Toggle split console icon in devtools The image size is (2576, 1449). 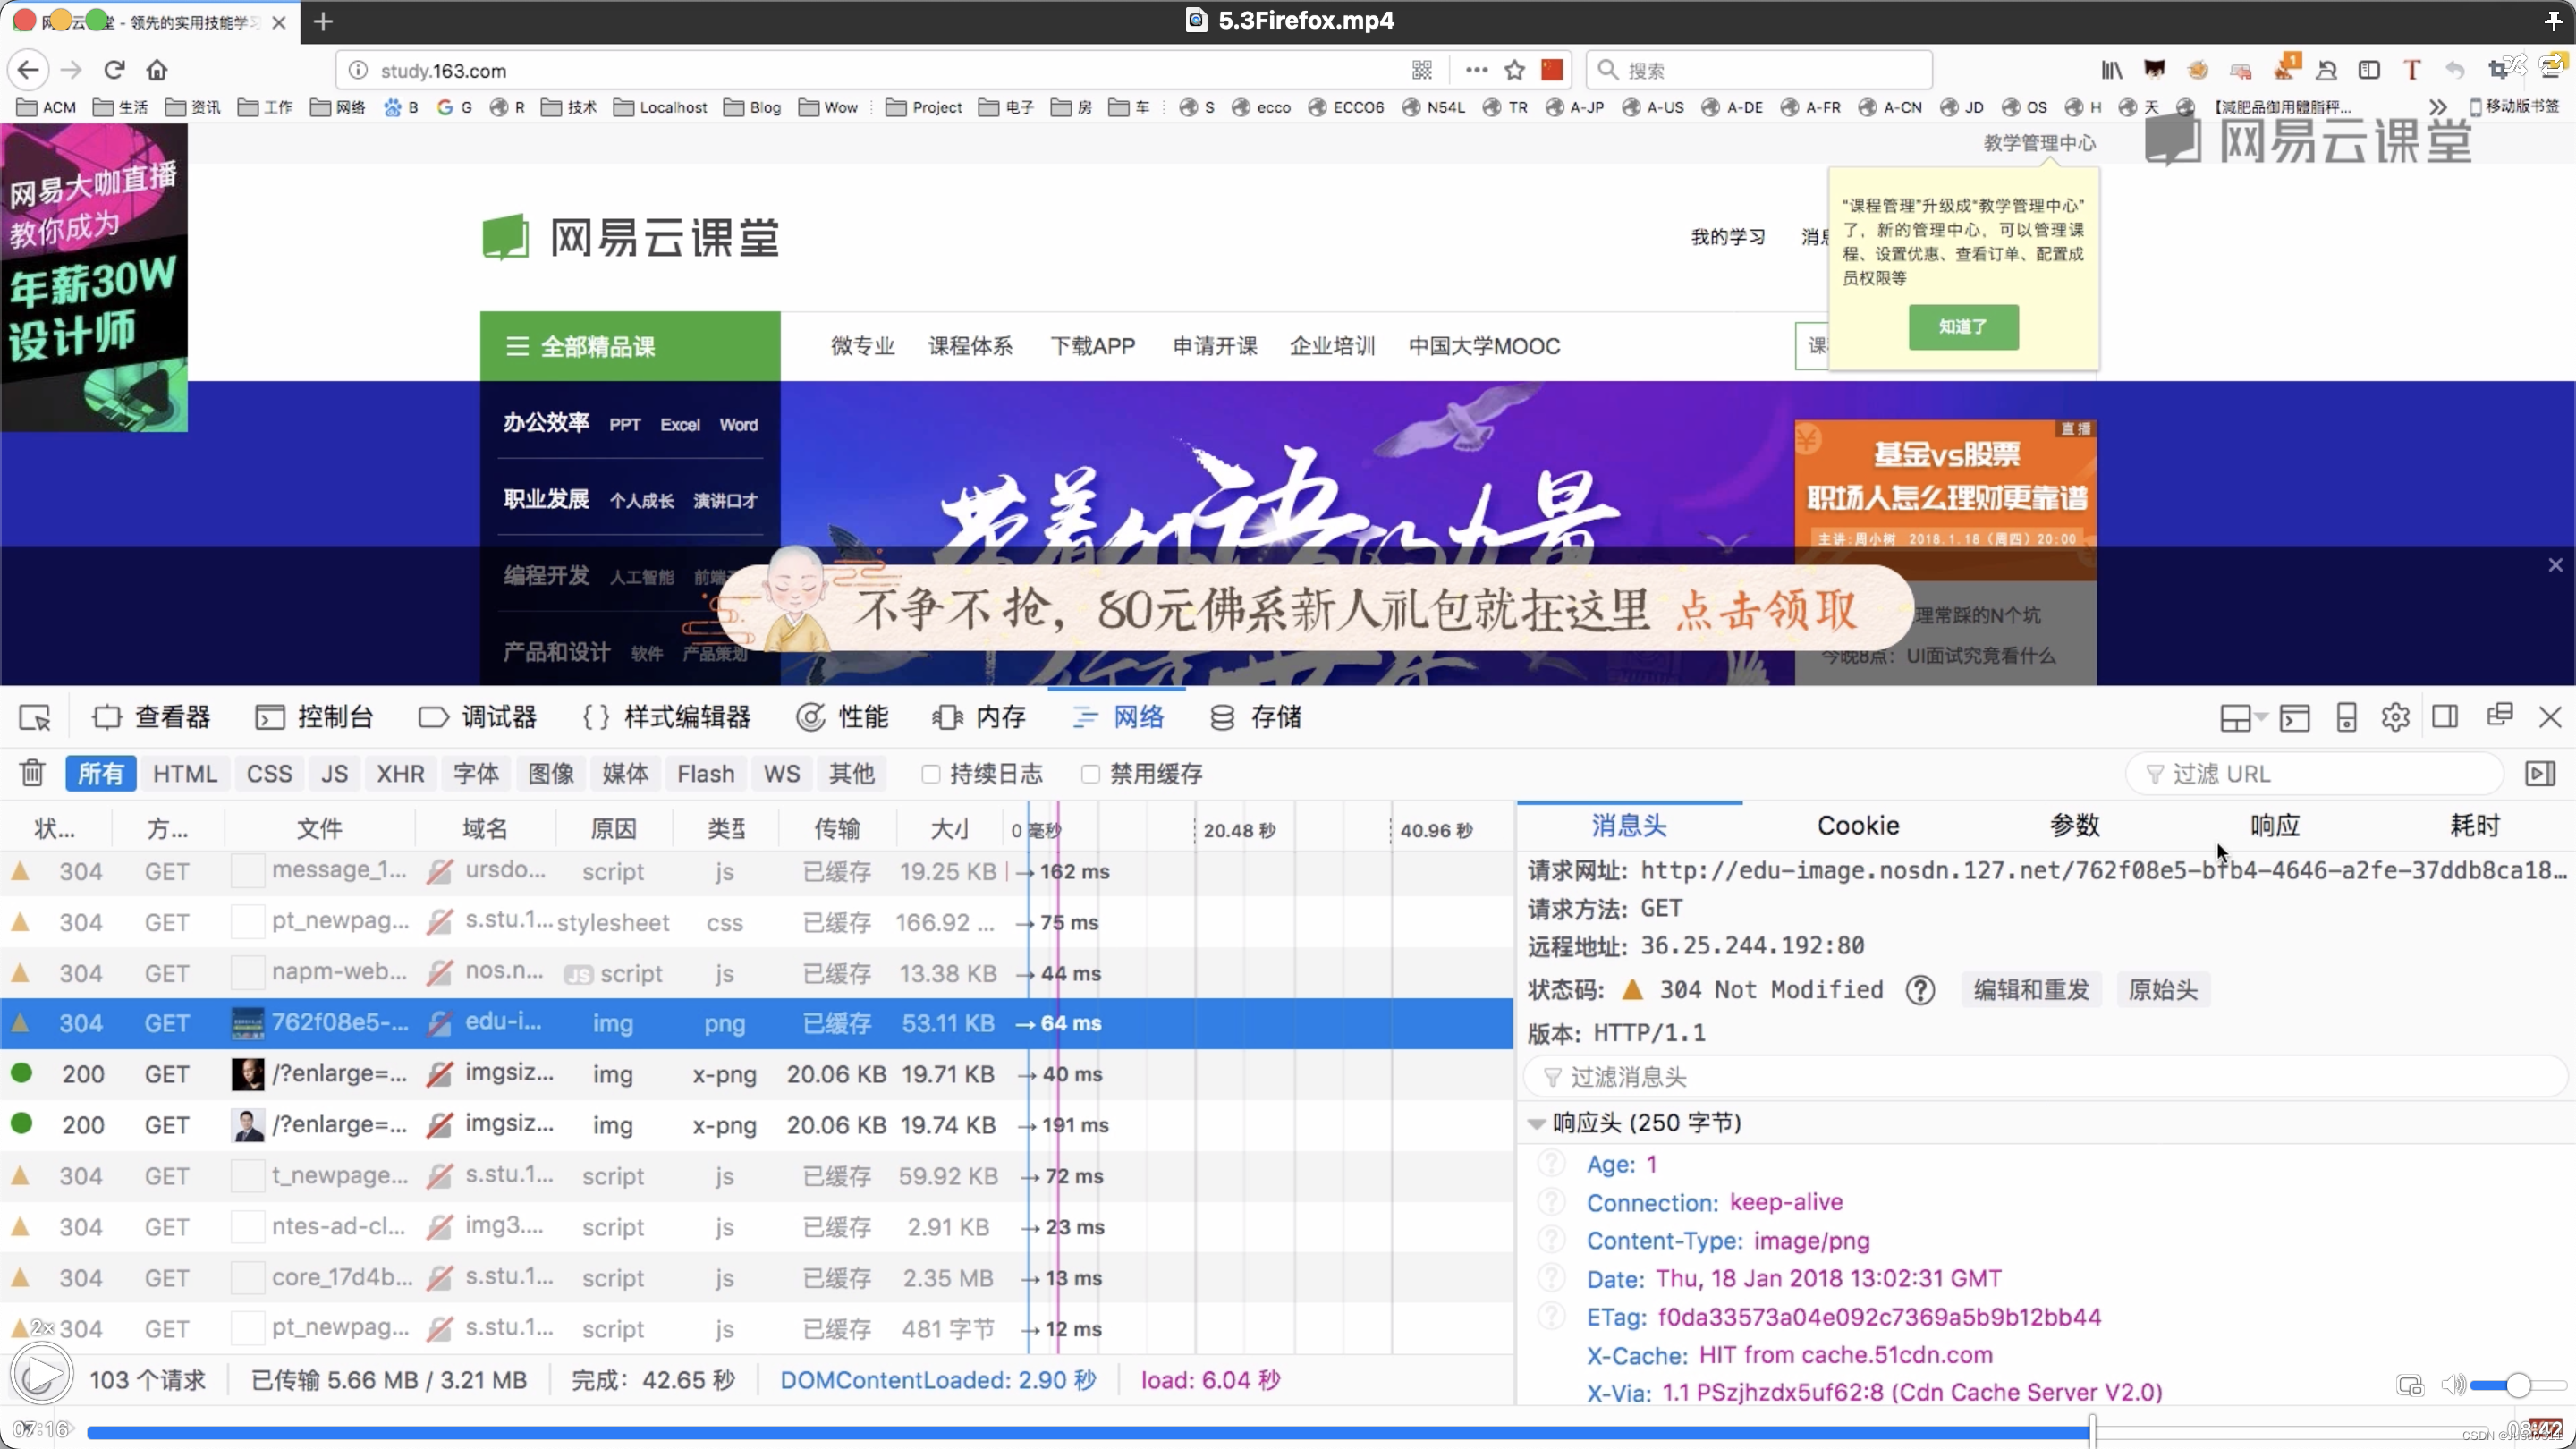[x=2294, y=717]
